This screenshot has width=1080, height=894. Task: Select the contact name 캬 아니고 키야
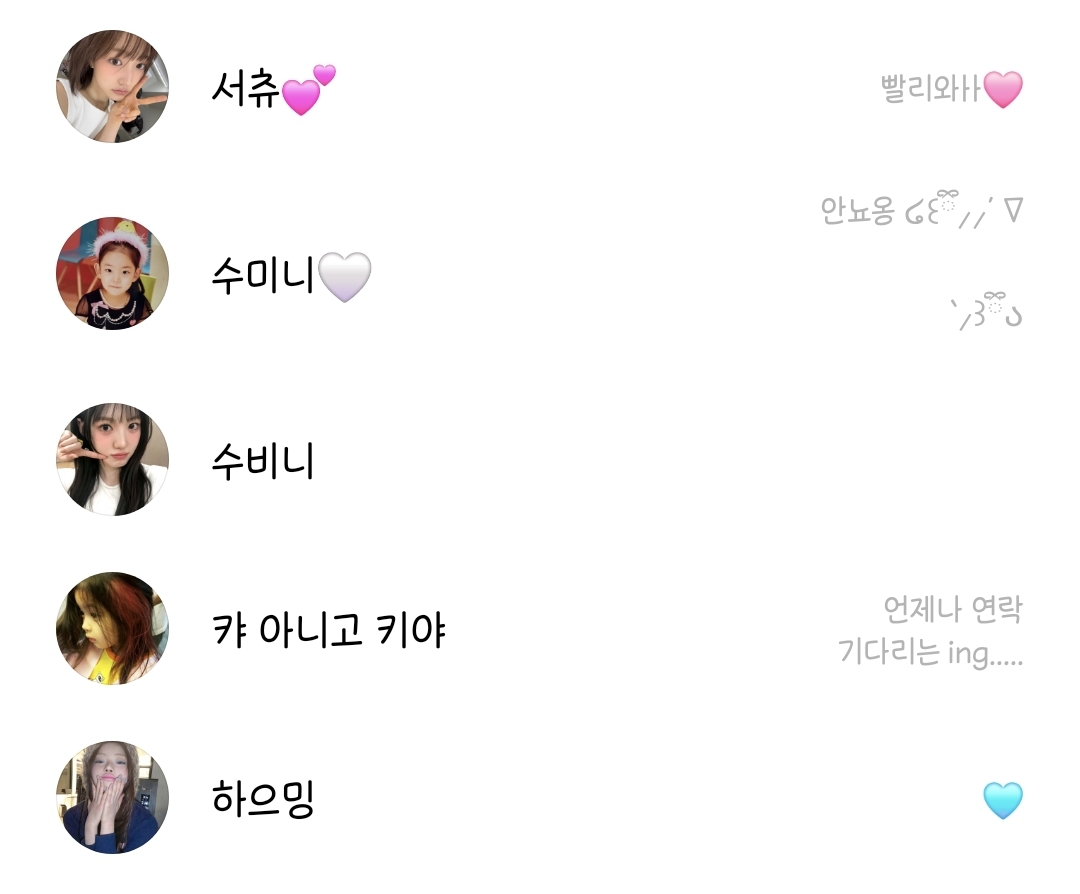[x=329, y=630]
